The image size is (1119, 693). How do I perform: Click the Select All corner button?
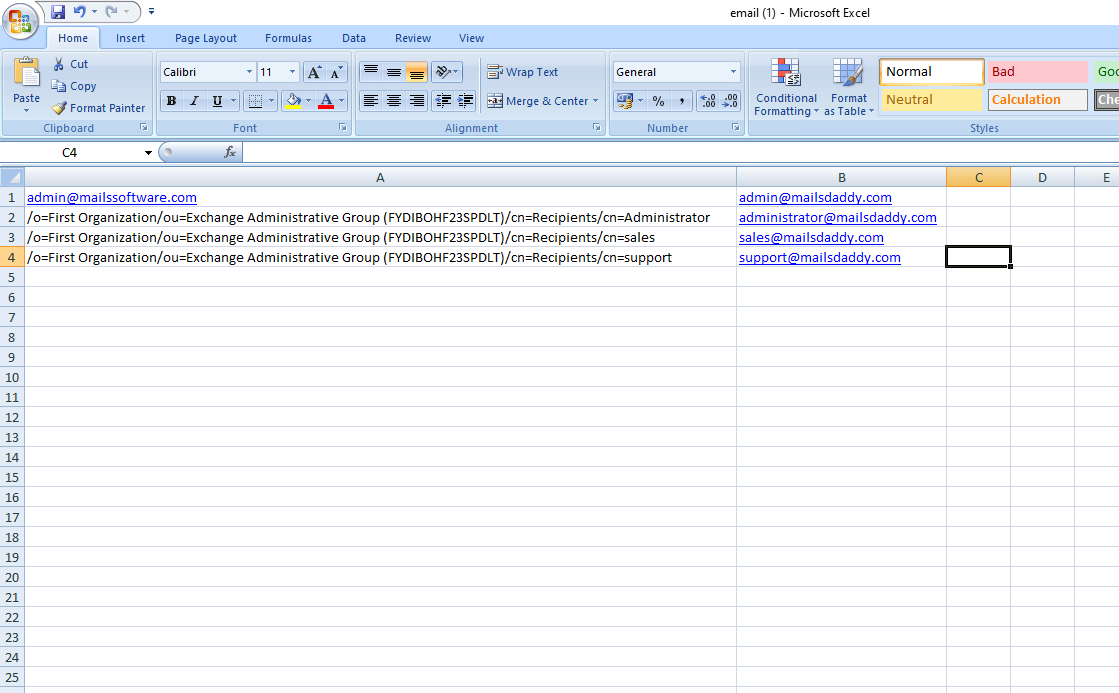pos(12,177)
